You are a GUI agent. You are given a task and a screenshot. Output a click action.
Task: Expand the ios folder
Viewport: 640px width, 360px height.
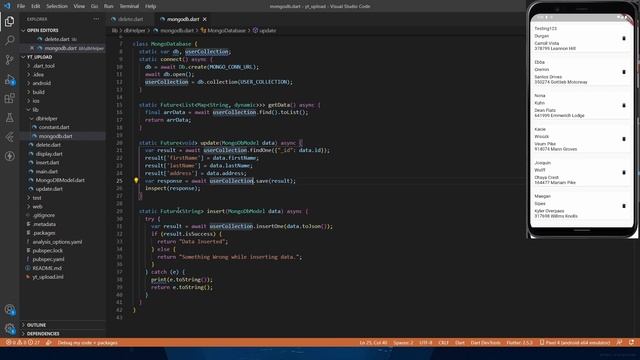[36, 101]
